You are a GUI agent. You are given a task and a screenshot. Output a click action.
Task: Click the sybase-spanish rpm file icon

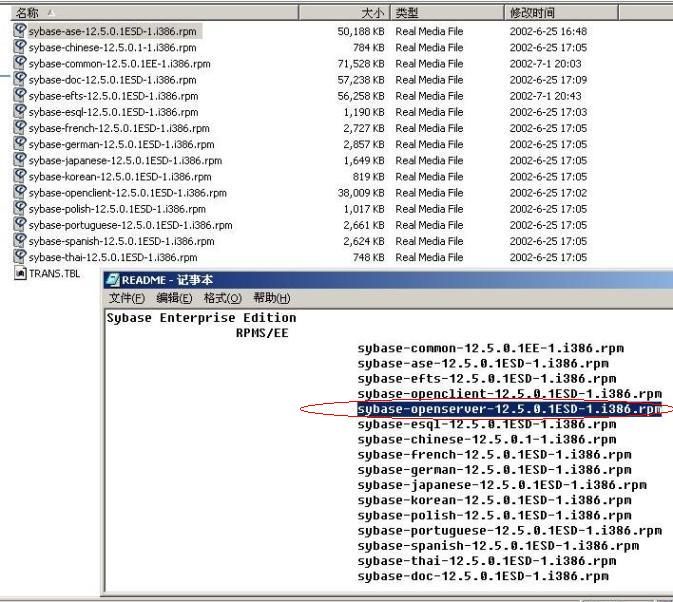(20, 240)
